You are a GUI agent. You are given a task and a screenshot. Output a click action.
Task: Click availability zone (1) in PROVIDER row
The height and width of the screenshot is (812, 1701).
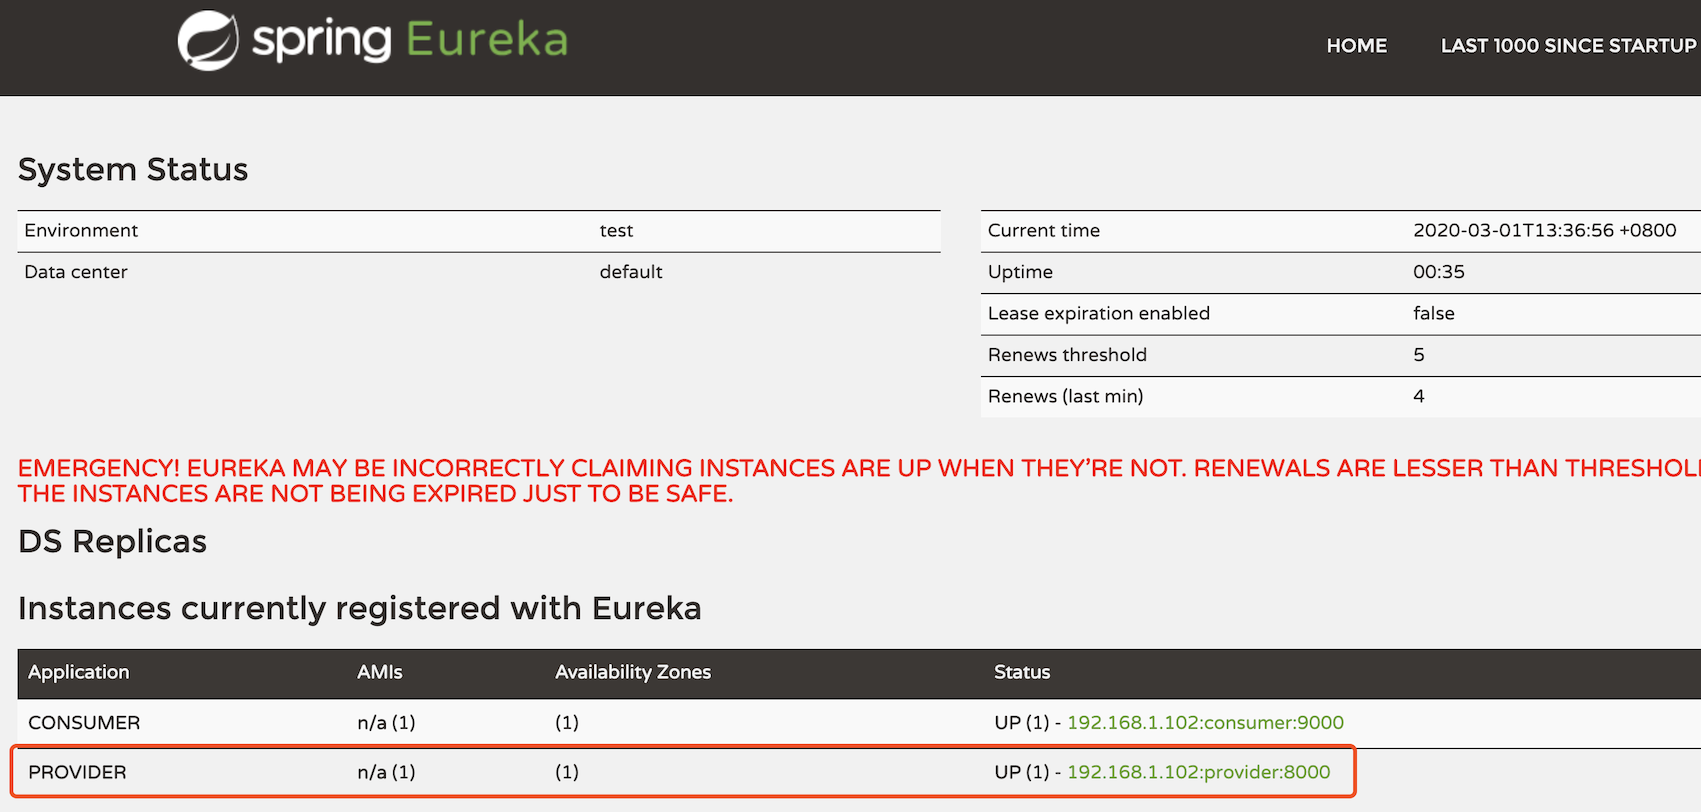[567, 773]
